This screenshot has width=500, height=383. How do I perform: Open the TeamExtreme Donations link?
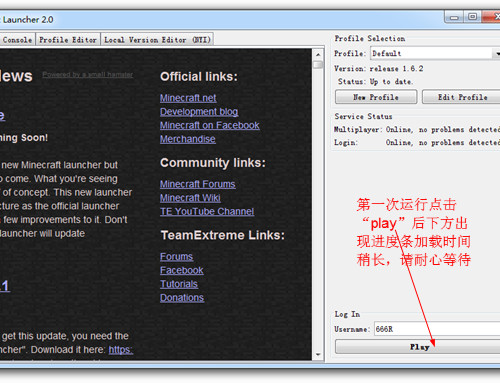pos(182,298)
